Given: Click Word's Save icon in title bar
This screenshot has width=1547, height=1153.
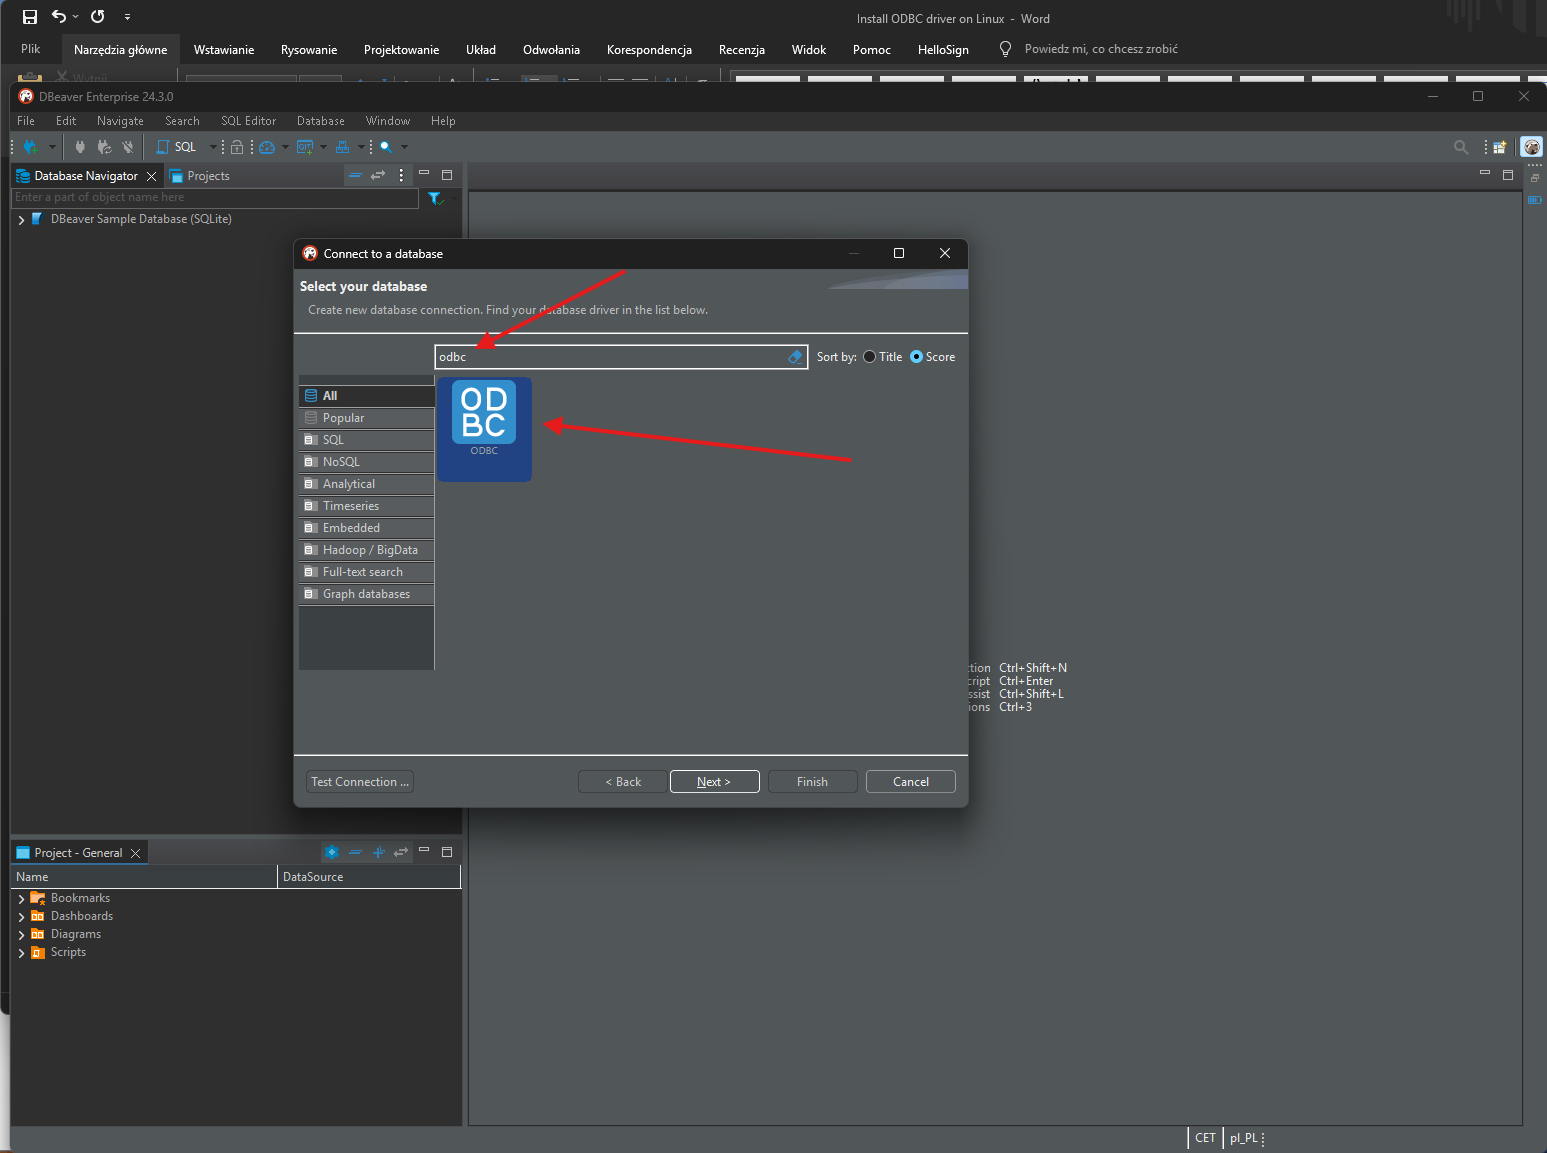Looking at the screenshot, I should tap(30, 16).
